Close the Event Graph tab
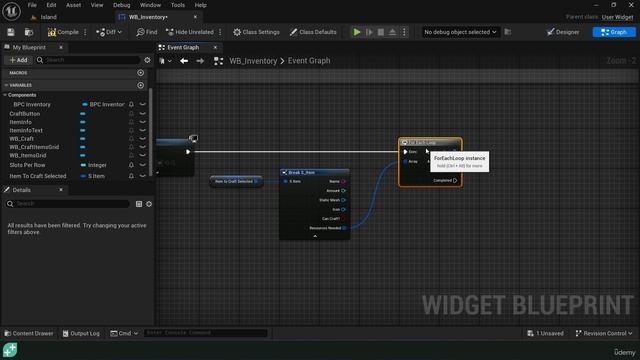 215,47
